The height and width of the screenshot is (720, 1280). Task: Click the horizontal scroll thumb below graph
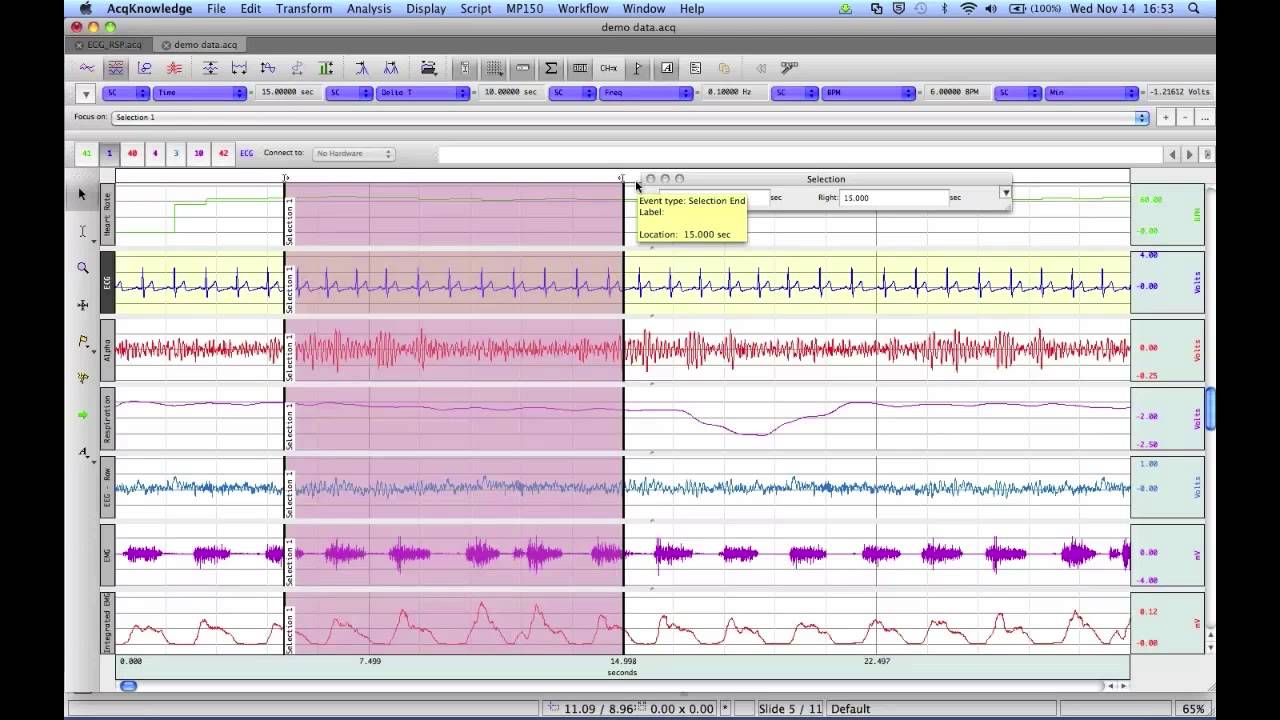[128, 686]
